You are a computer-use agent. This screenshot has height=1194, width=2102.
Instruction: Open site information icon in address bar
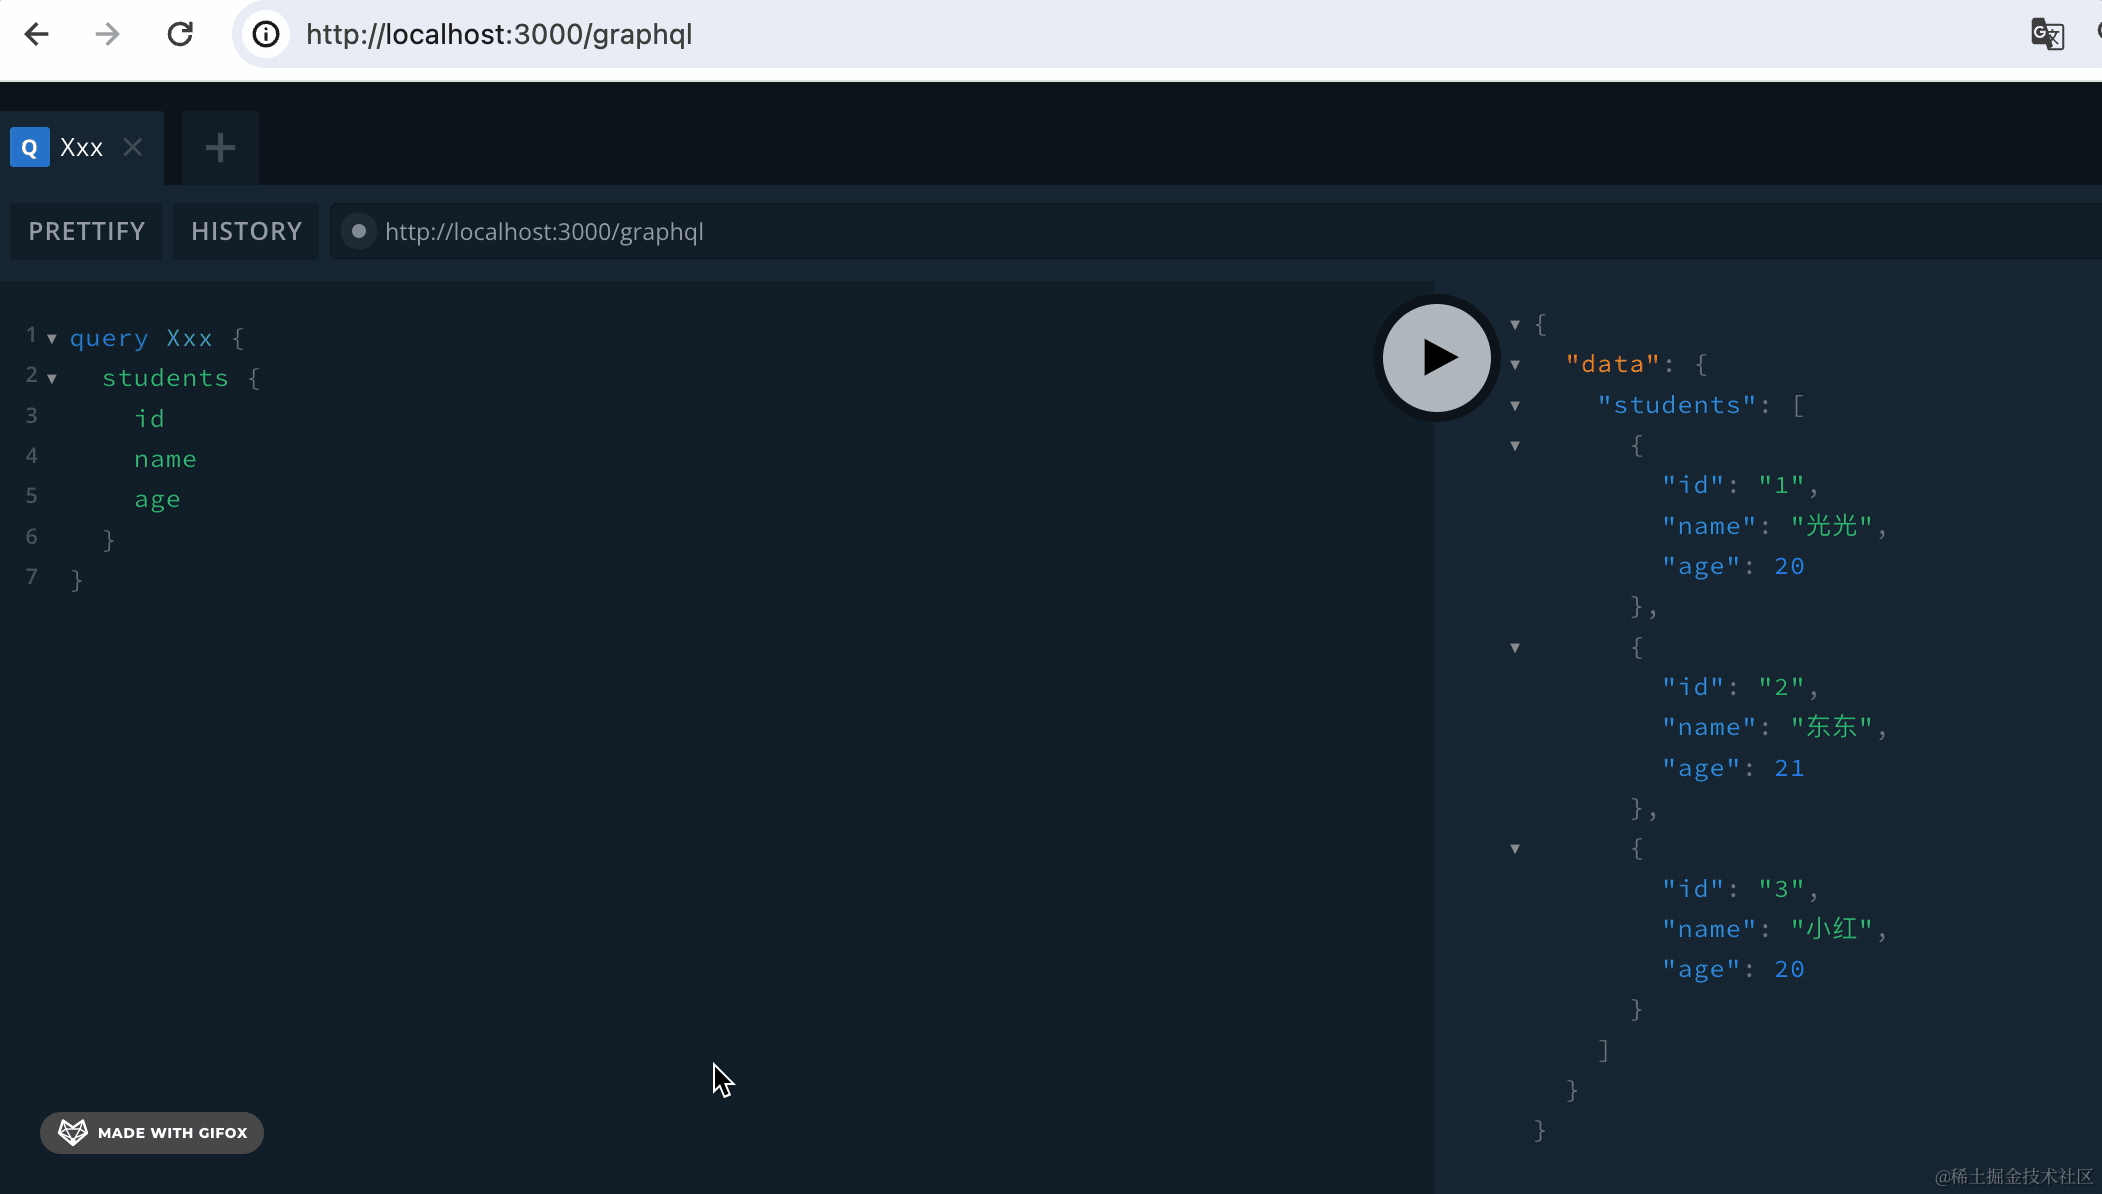[x=266, y=34]
